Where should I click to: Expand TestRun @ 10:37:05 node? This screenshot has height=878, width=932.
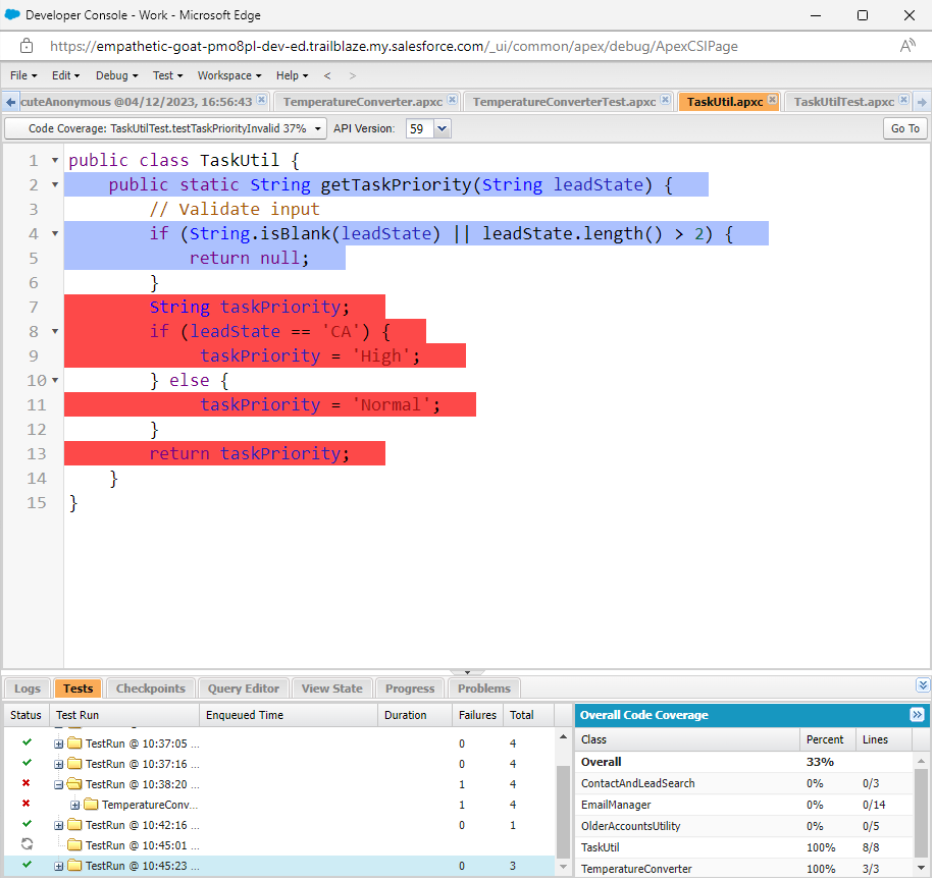click(58, 744)
